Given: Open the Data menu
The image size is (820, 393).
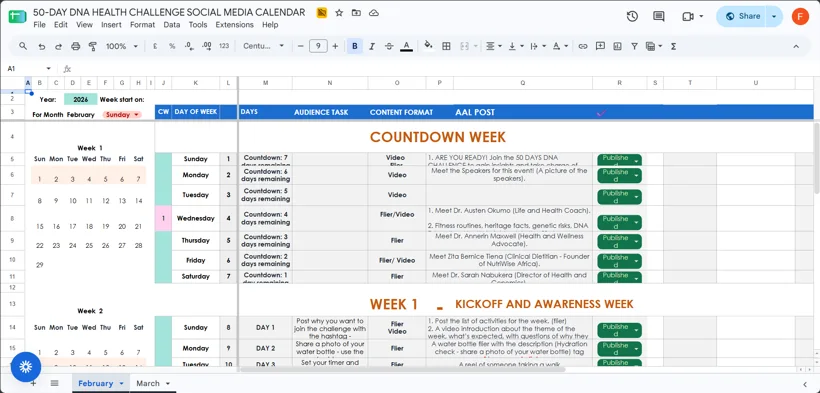Looking at the screenshot, I should (172, 25).
